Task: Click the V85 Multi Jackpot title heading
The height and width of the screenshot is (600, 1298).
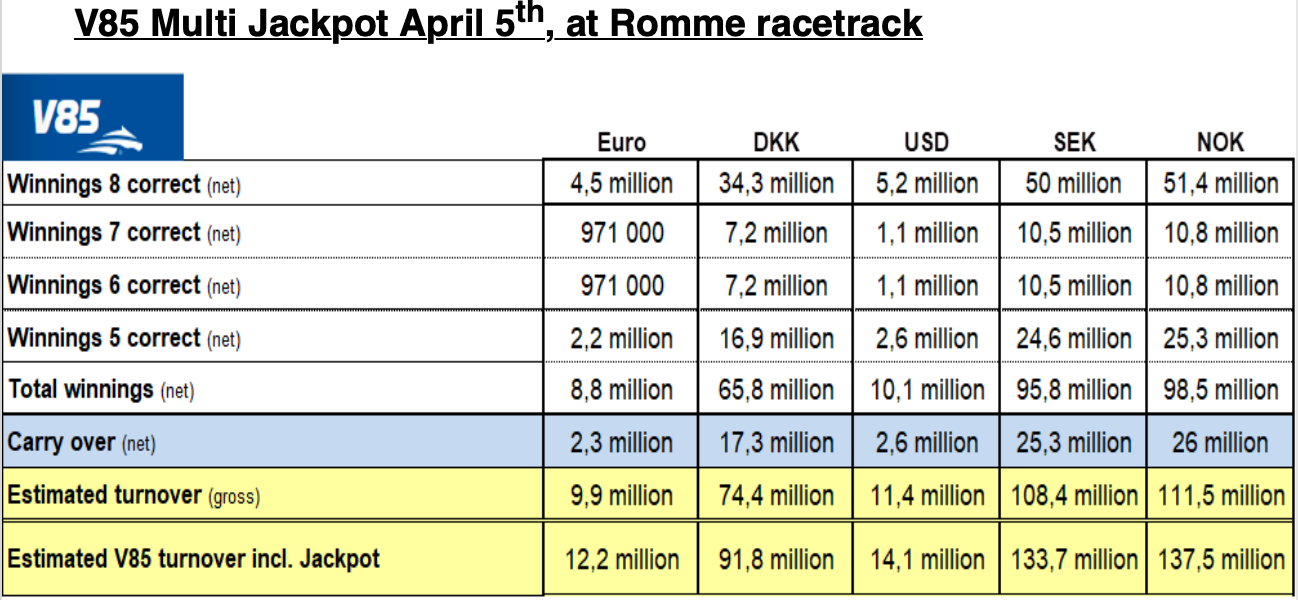Action: (498, 22)
